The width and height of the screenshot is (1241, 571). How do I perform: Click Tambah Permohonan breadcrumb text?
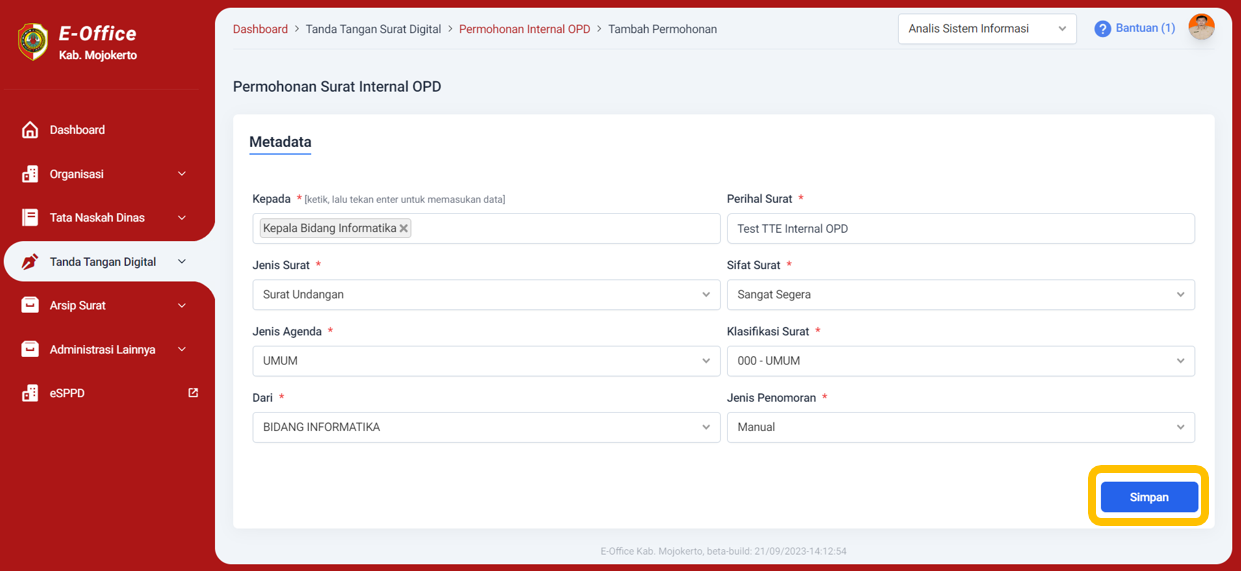click(662, 30)
